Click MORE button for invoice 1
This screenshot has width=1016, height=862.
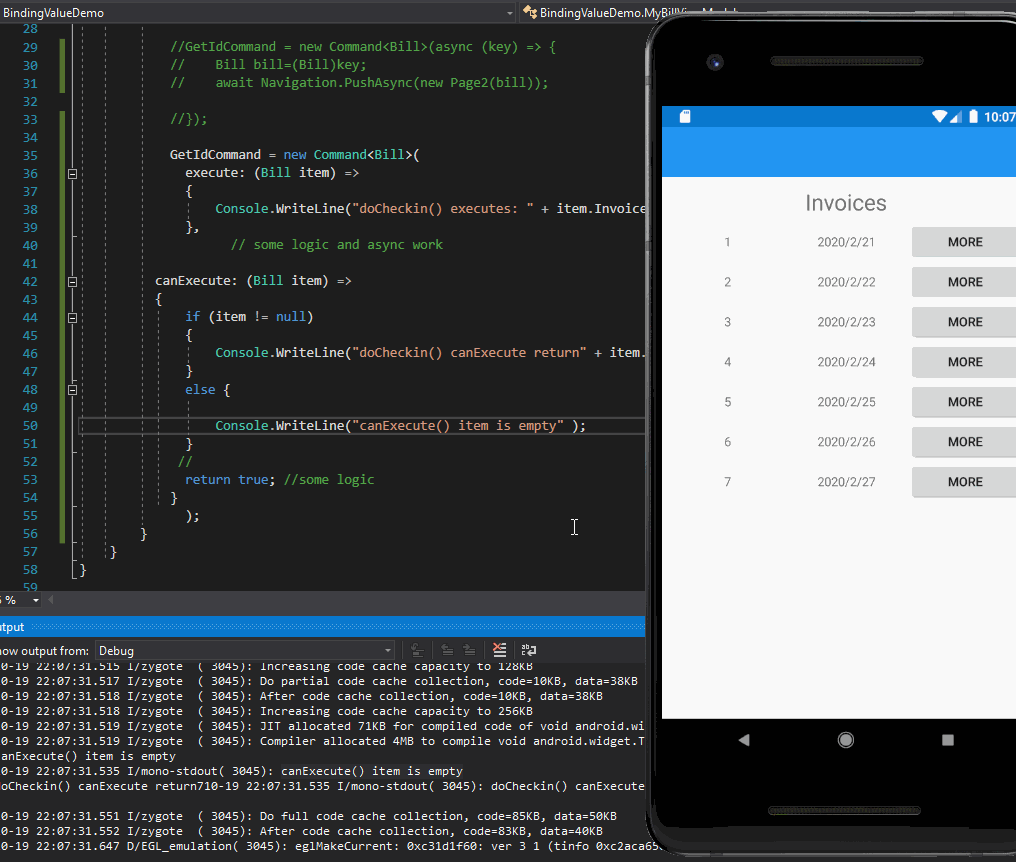point(965,242)
